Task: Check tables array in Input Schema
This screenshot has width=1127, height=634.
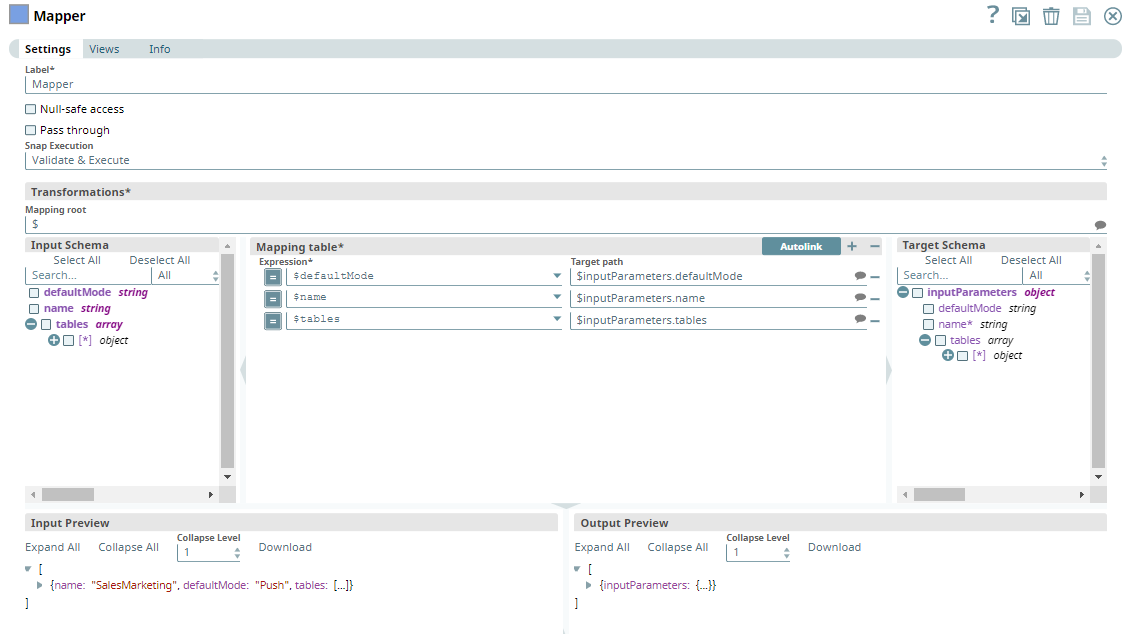Action: coord(46,324)
